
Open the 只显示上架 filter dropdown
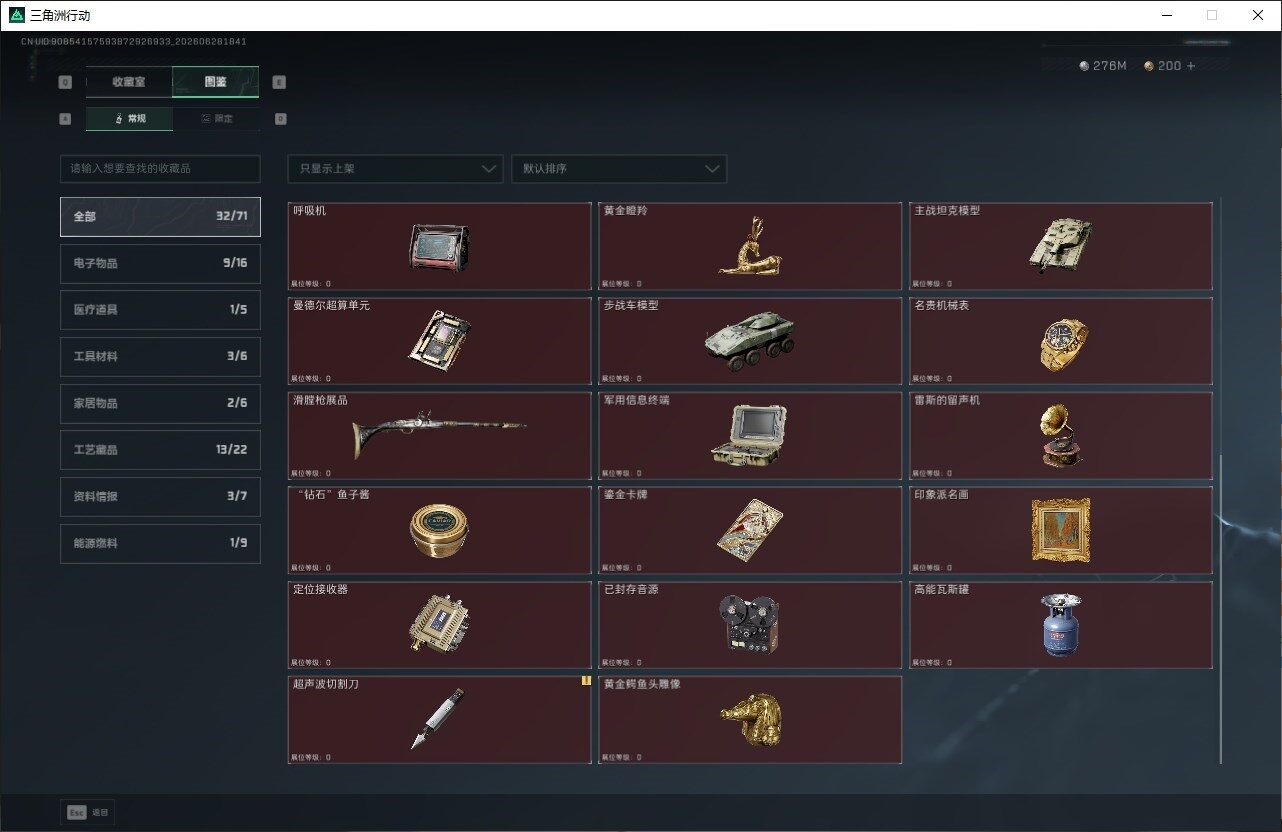[x=395, y=169]
